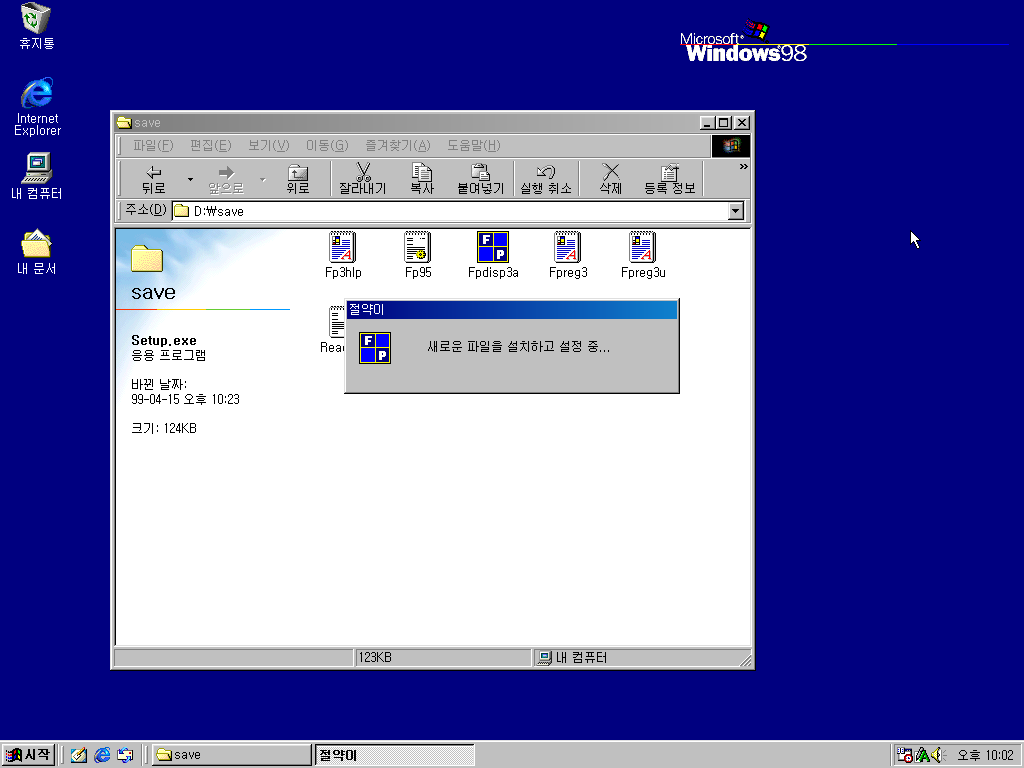Close the save window

[742, 123]
